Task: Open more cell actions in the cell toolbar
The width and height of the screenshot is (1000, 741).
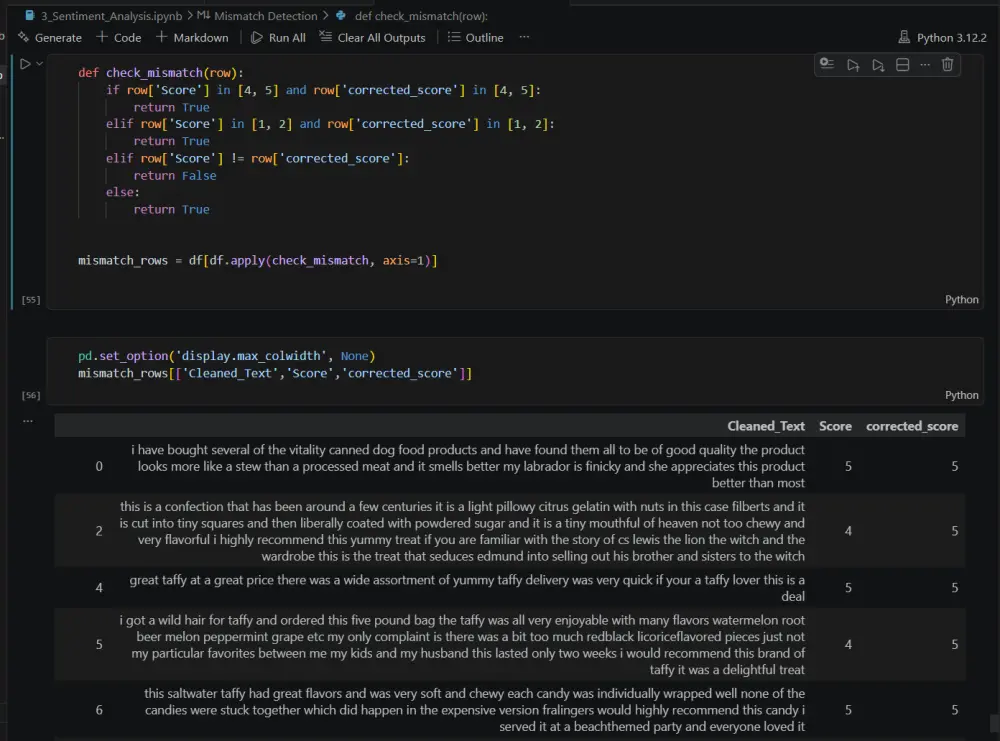Action: click(x=925, y=65)
